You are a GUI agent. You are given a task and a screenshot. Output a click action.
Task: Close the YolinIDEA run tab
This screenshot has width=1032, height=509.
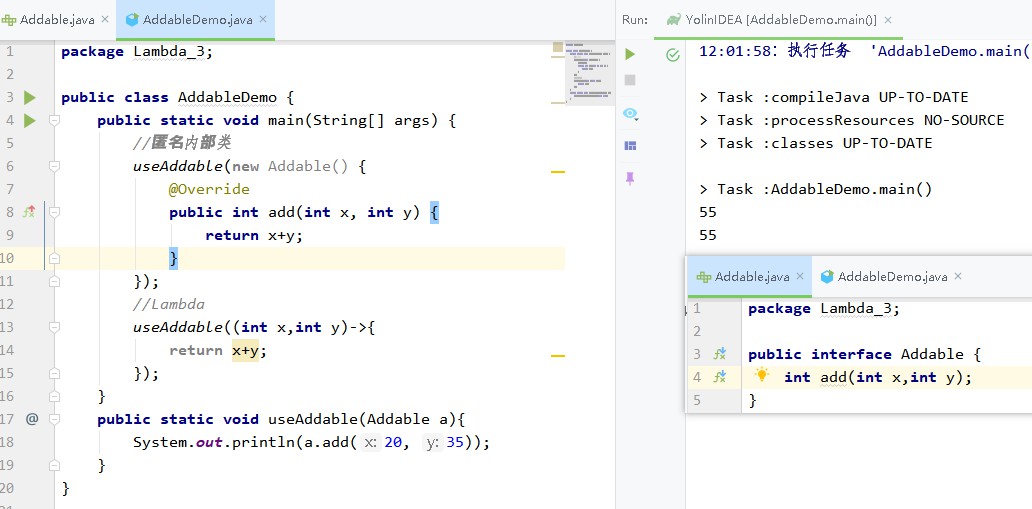(x=887, y=20)
